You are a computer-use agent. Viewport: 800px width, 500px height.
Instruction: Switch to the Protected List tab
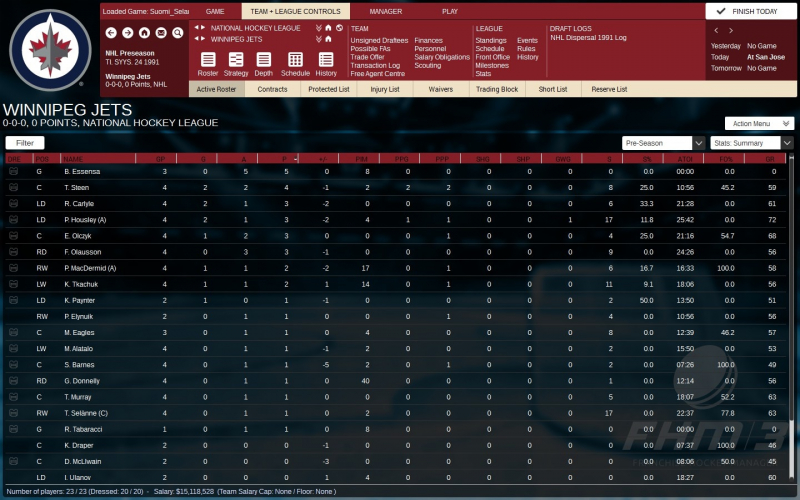click(329, 89)
